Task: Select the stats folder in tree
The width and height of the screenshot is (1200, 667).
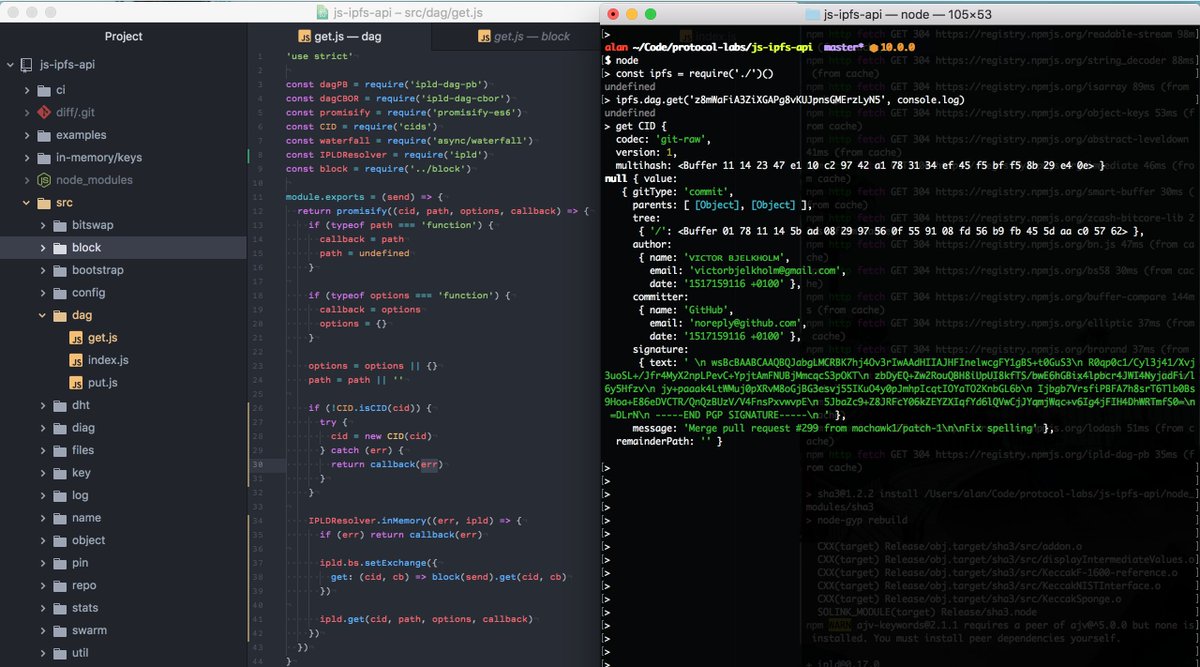Action: pos(85,608)
